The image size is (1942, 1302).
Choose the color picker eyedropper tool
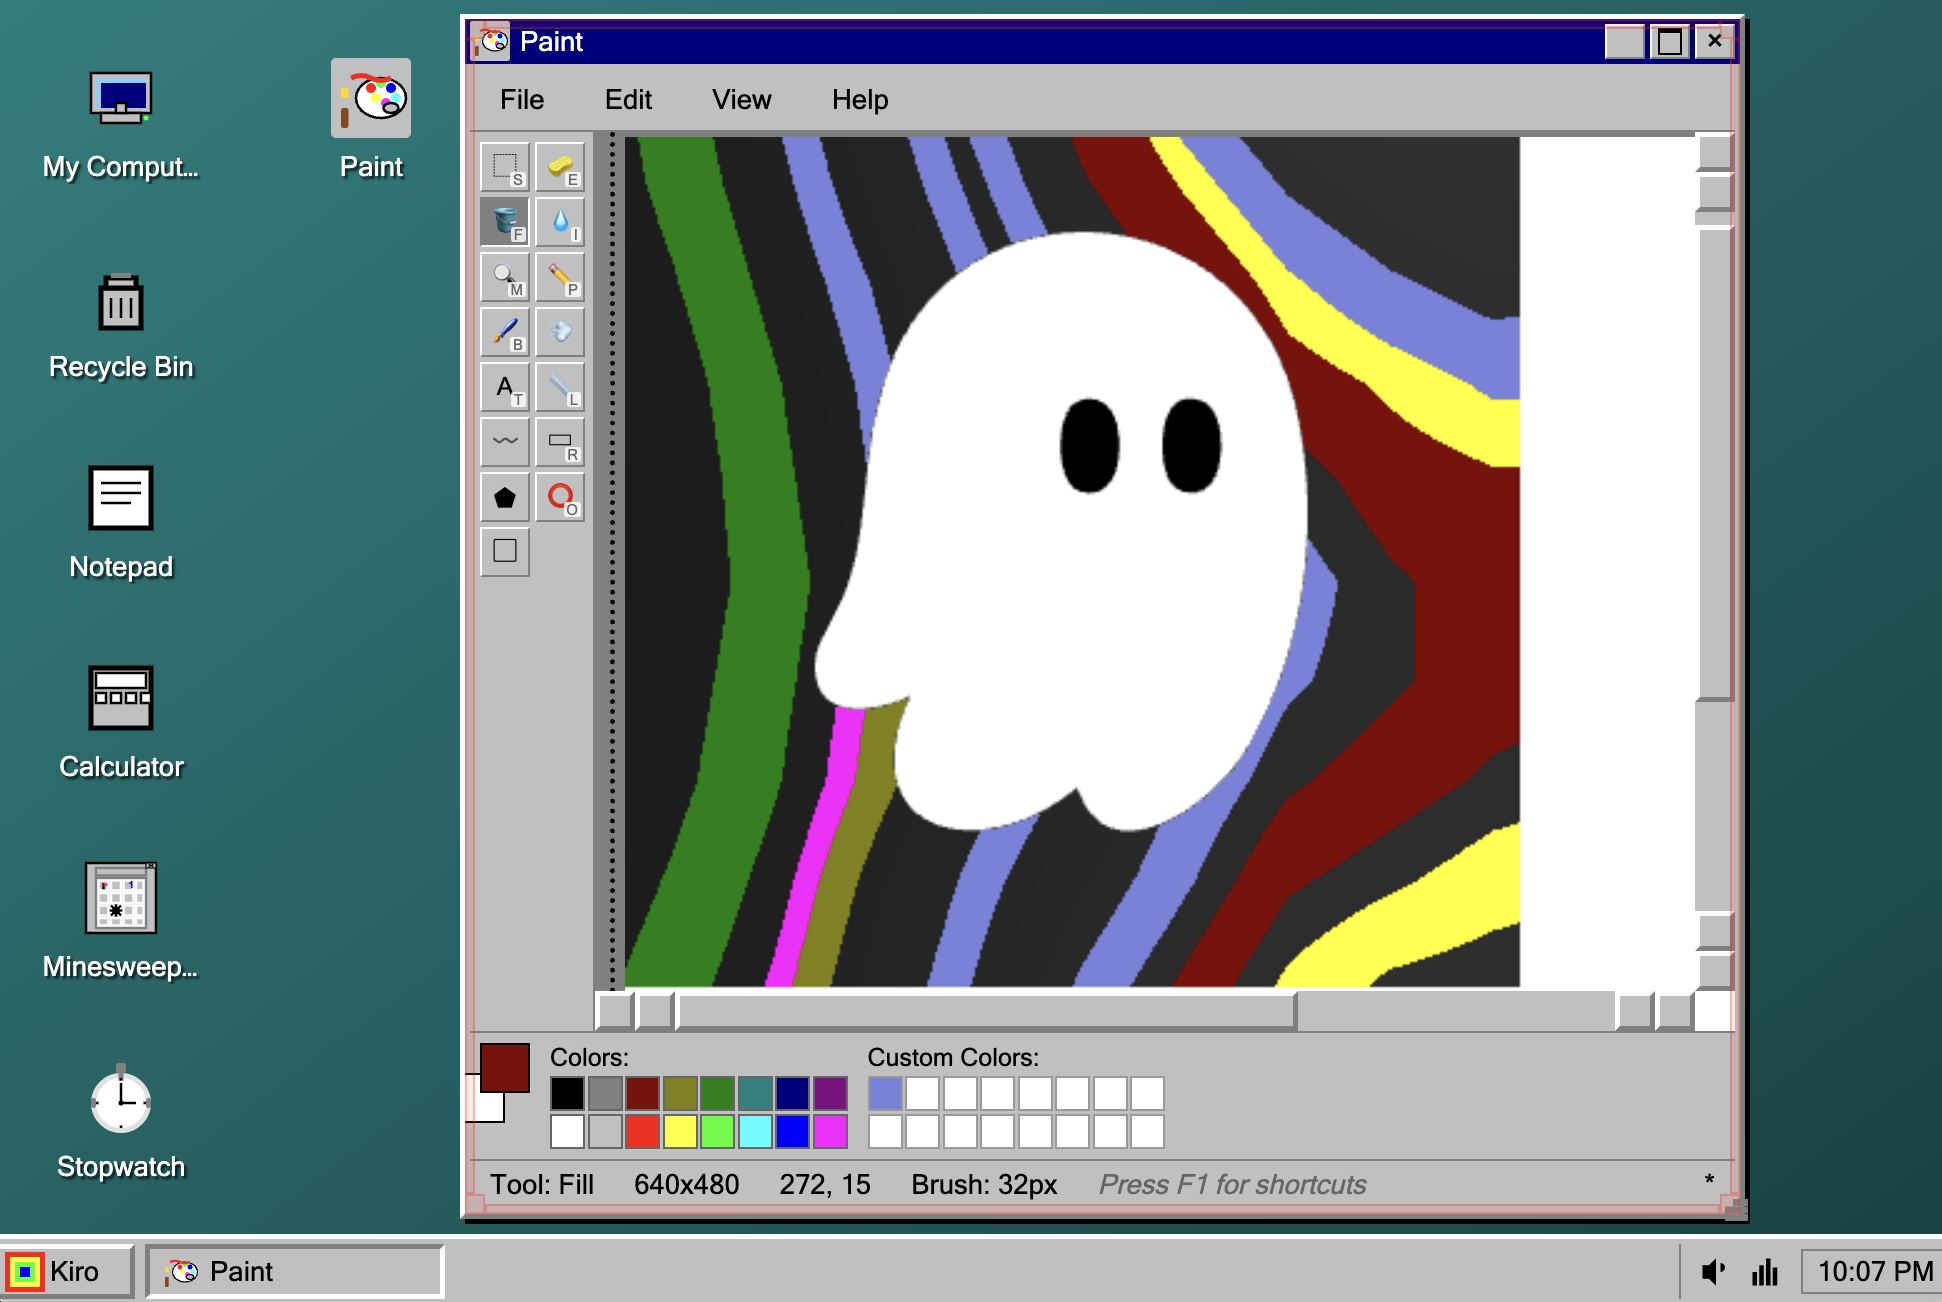[x=560, y=222]
